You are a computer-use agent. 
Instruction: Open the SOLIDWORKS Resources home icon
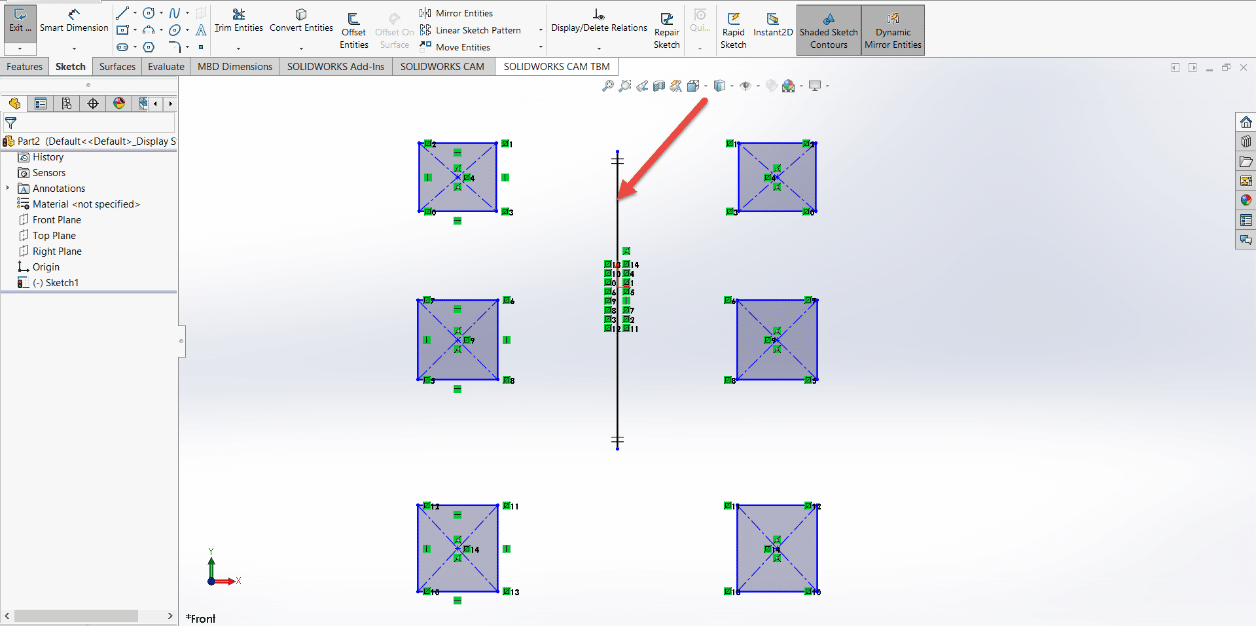point(1245,122)
